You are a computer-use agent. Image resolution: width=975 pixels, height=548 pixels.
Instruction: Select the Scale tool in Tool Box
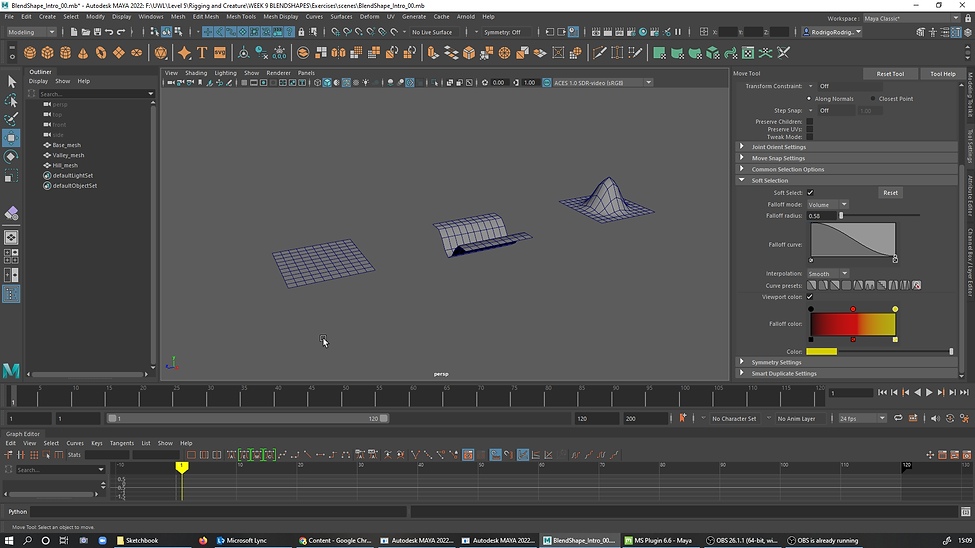point(11,176)
